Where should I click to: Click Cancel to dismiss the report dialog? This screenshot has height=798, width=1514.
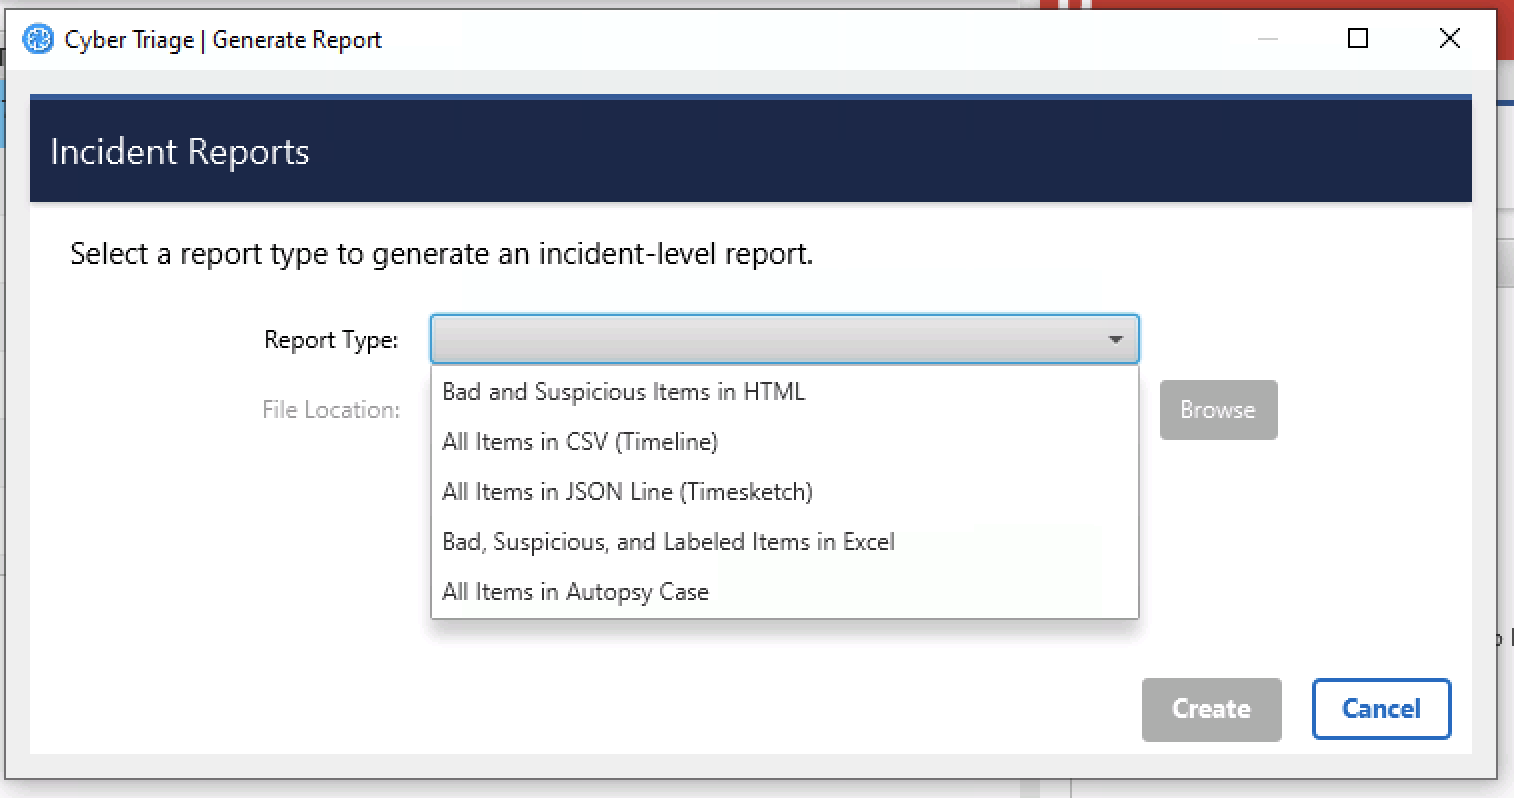[x=1381, y=709]
